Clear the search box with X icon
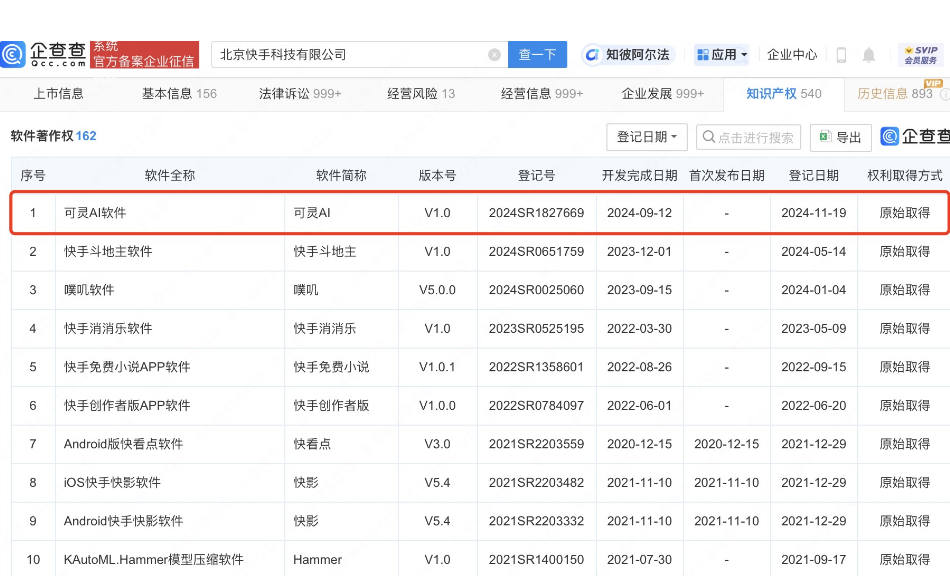 click(x=494, y=55)
